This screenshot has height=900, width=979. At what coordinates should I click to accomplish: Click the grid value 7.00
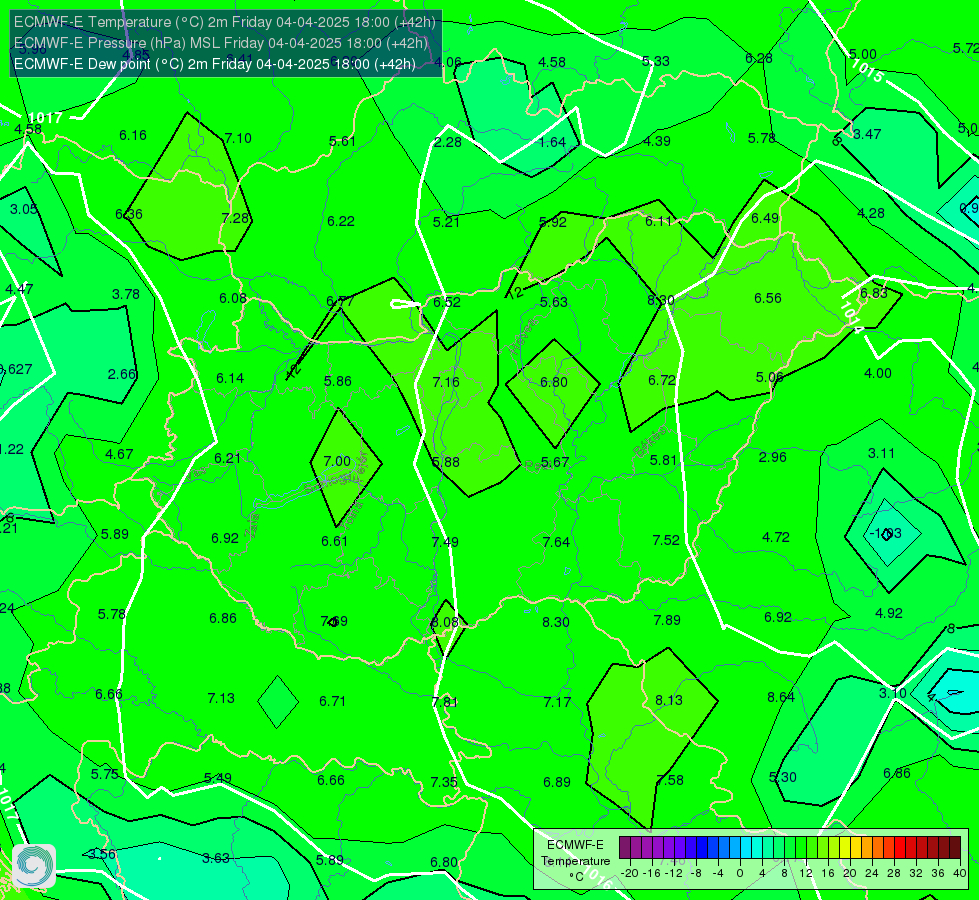337,461
